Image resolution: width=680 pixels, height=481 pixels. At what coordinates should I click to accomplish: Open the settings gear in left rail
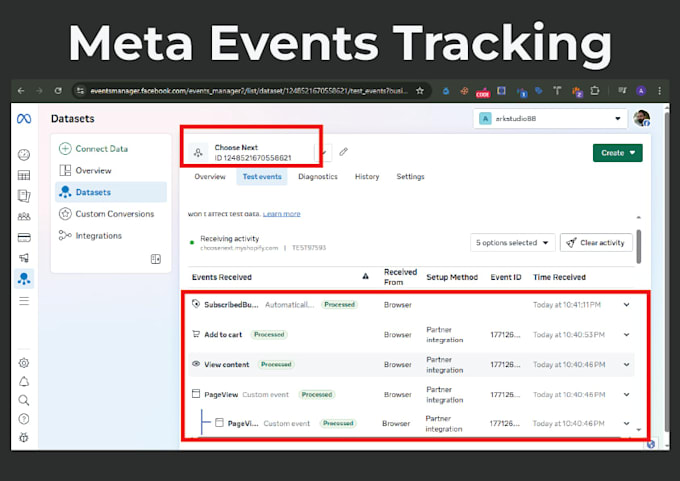pyautogui.click(x=24, y=363)
